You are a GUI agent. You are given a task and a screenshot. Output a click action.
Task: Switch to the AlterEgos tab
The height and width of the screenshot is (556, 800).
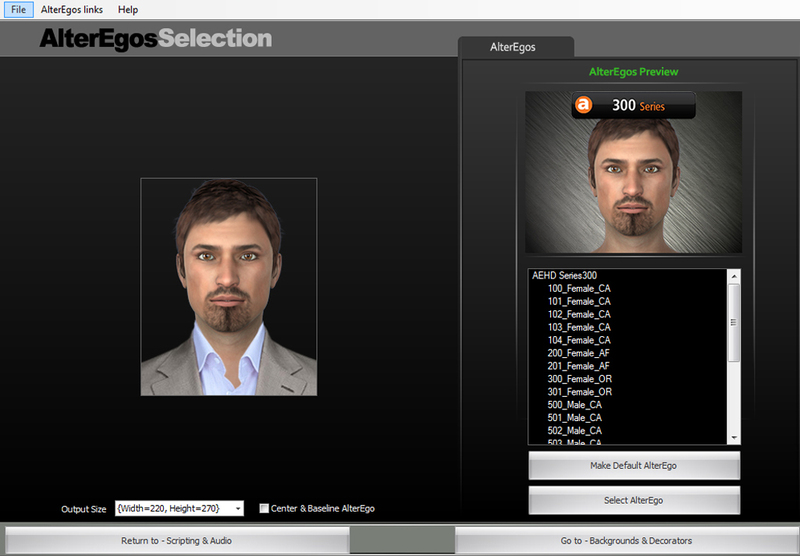(x=515, y=47)
